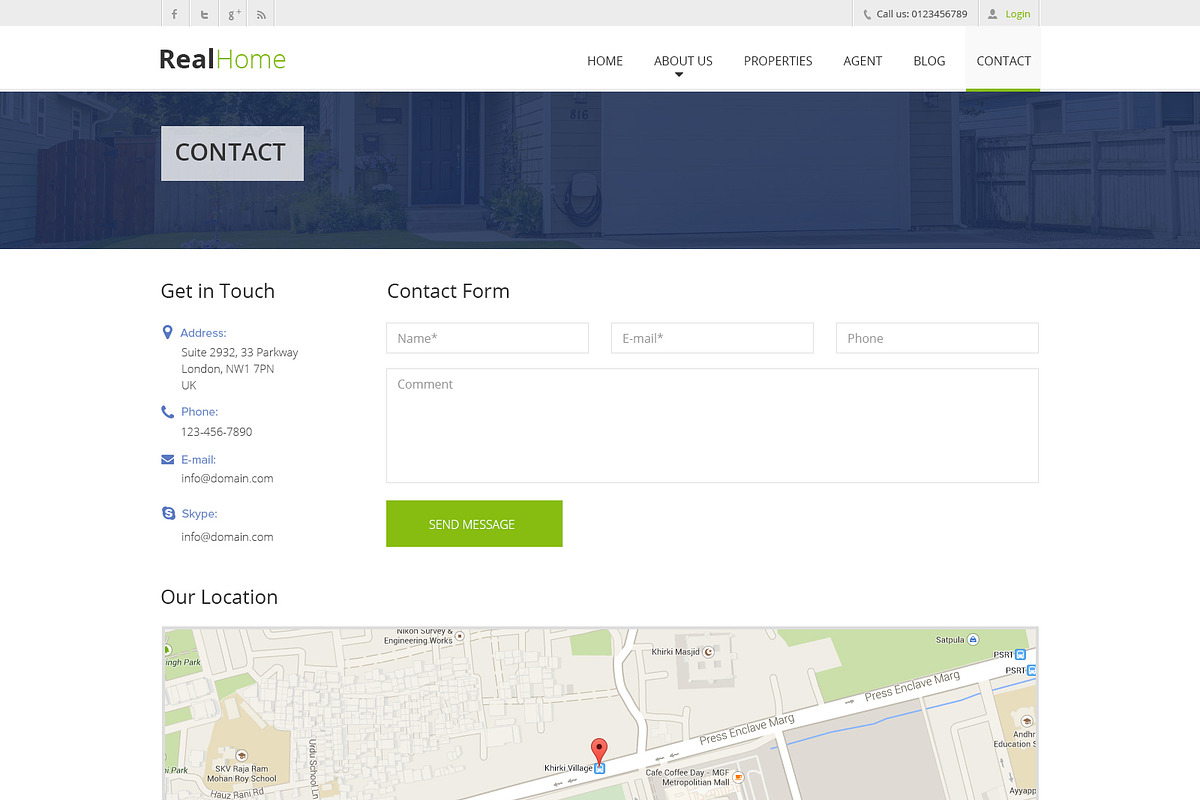The height and width of the screenshot is (800, 1200).
Task: Open the RSS feed icon
Action: coord(262,14)
